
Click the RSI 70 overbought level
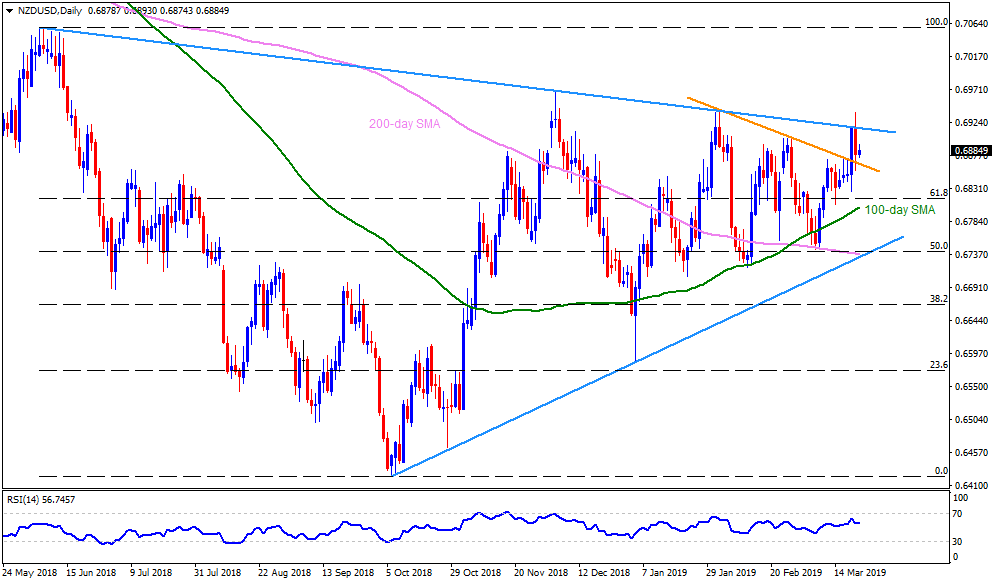point(958,513)
